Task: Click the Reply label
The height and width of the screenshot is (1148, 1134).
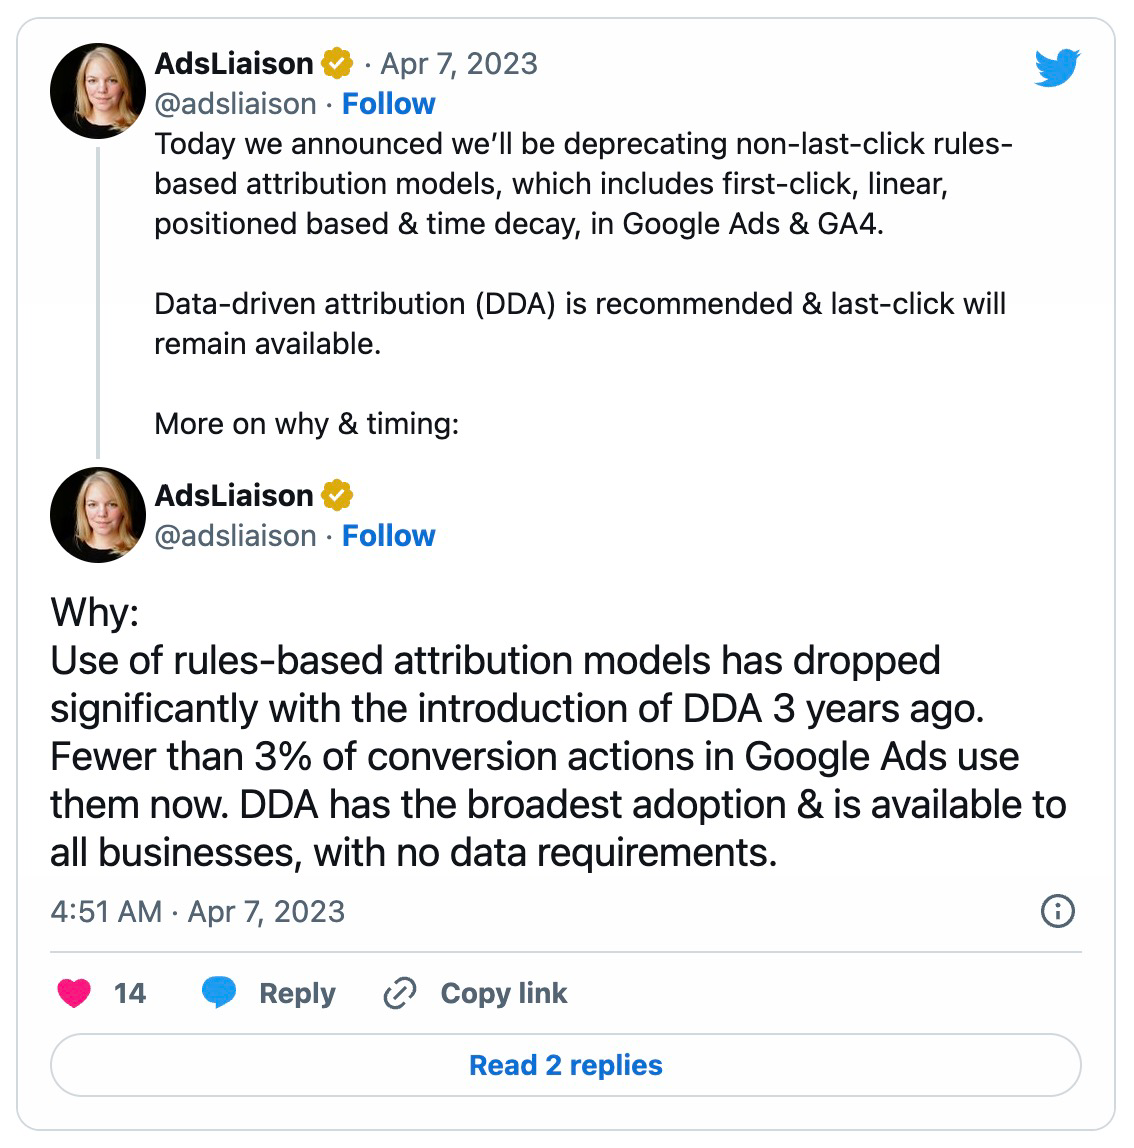Action: click(296, 993)
